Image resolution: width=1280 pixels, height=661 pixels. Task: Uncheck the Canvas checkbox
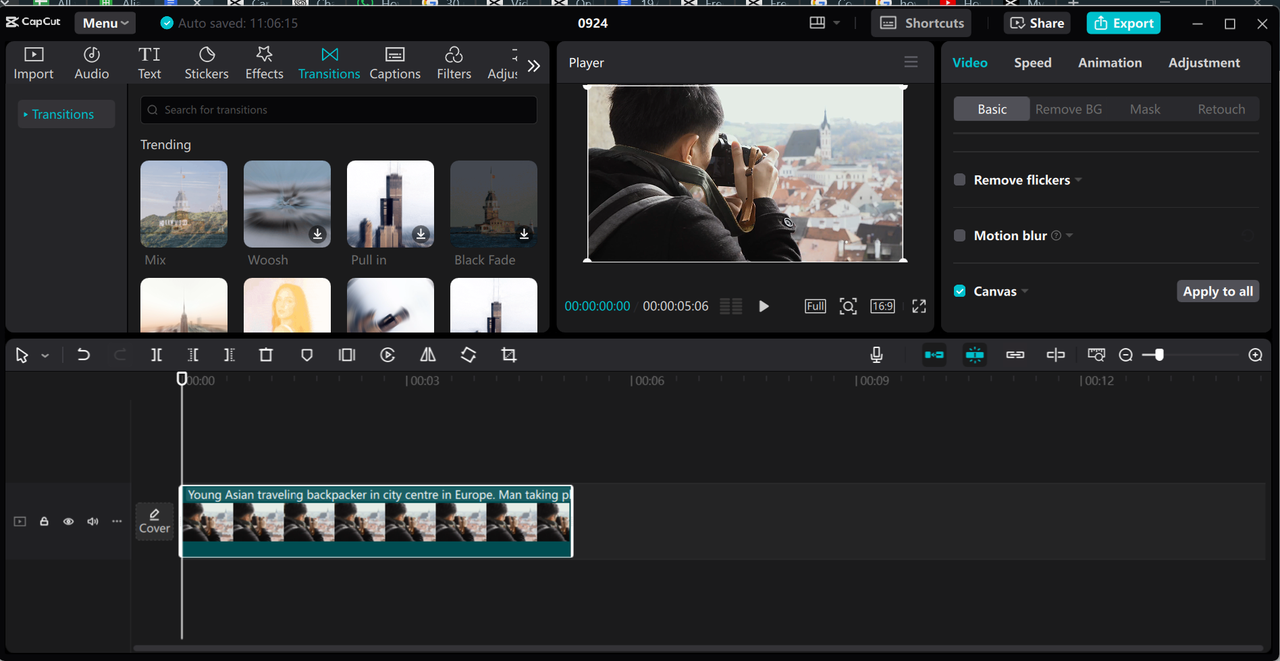pyautogui.click(x=960, y=291)
